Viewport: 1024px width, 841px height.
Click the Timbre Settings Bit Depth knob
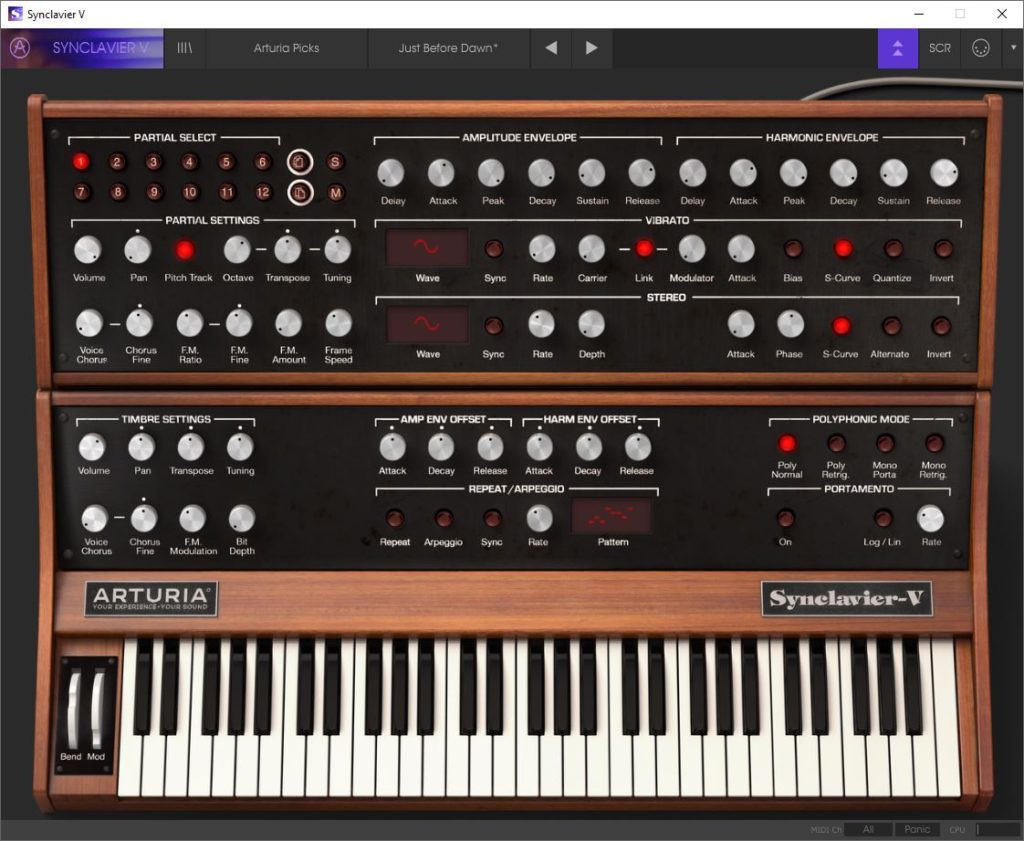click(242, 518)
